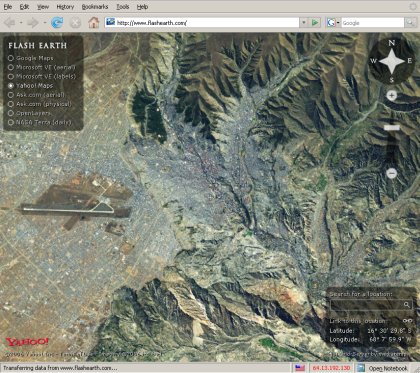Pan east using compass E

410,61
